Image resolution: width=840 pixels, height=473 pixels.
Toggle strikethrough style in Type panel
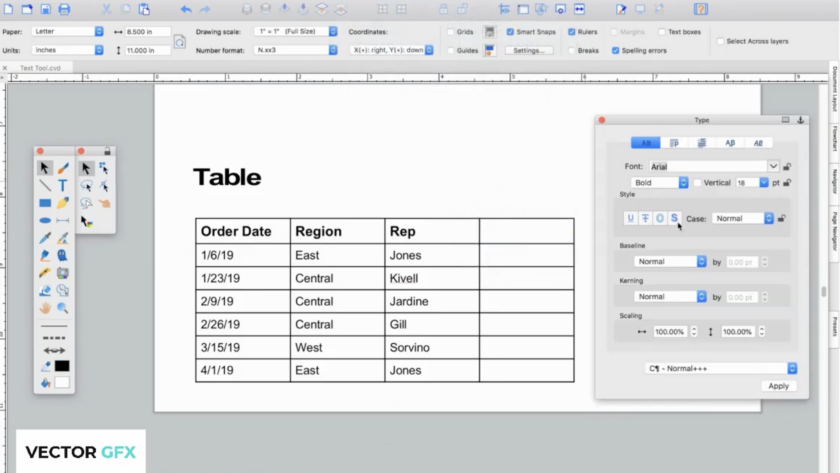pos(645,218)
